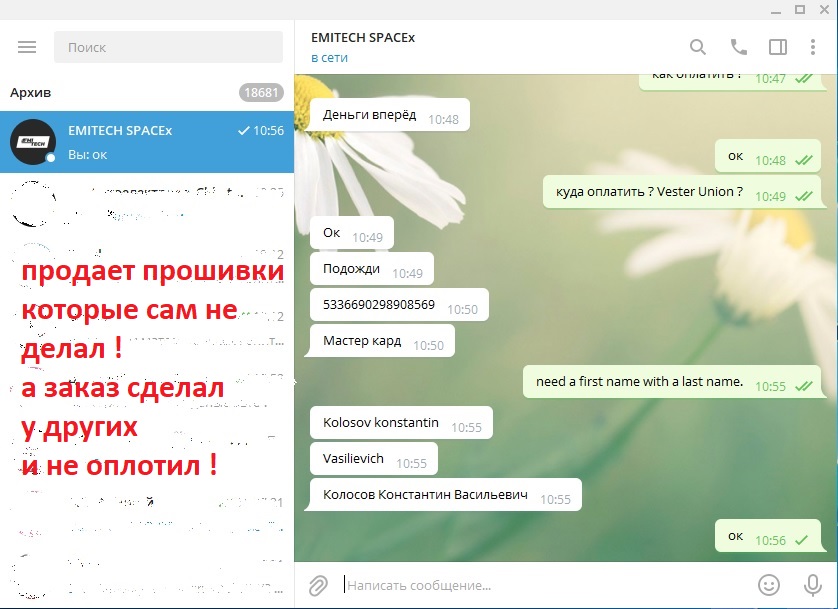
Task: Open the emoji picker smiley icon
Action: [x=768, y=585]
